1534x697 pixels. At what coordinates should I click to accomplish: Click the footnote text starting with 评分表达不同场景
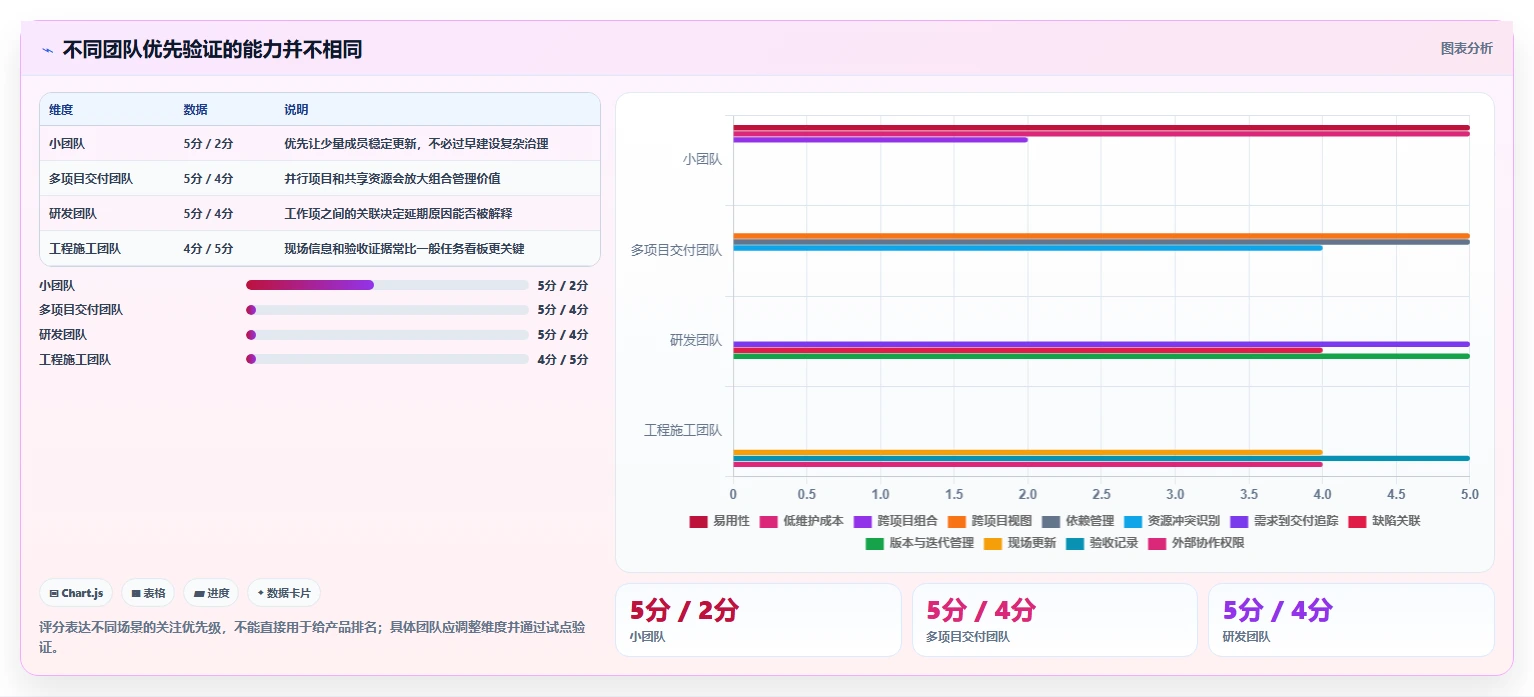(x=312, y=637)
